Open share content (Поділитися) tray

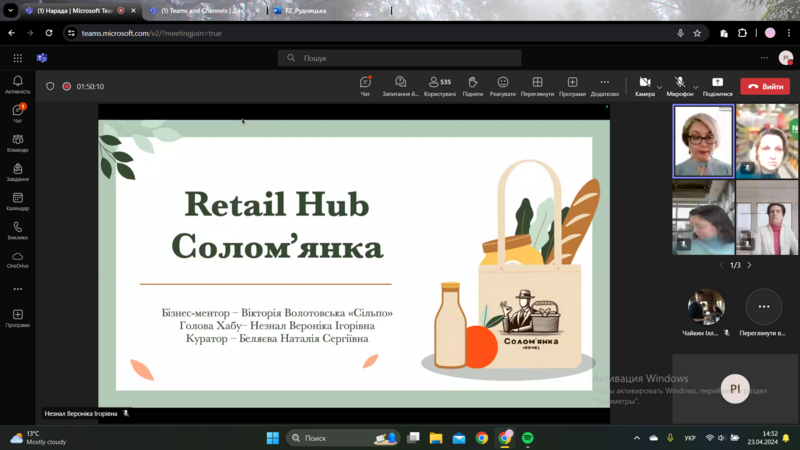pyautogui.click(x=717, y=86)
